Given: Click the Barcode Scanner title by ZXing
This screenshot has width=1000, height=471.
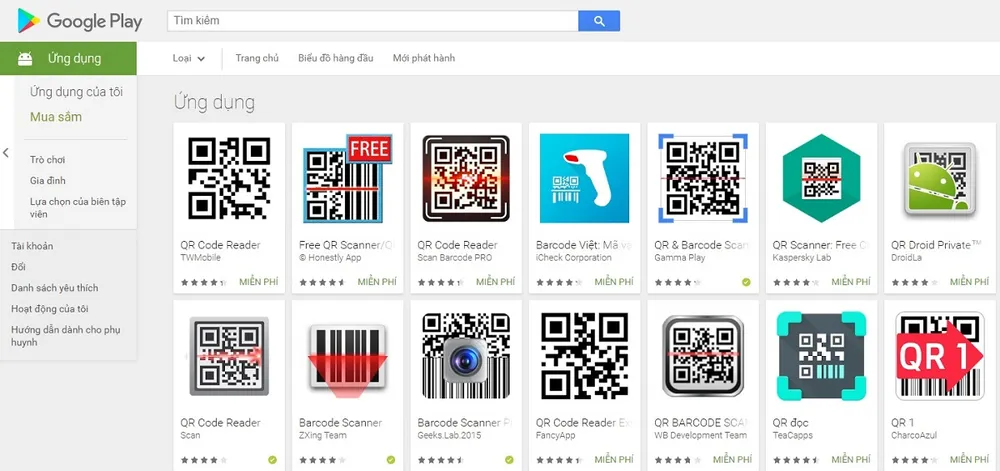Looking at the screenshot, I should click(x=341, y=423).
